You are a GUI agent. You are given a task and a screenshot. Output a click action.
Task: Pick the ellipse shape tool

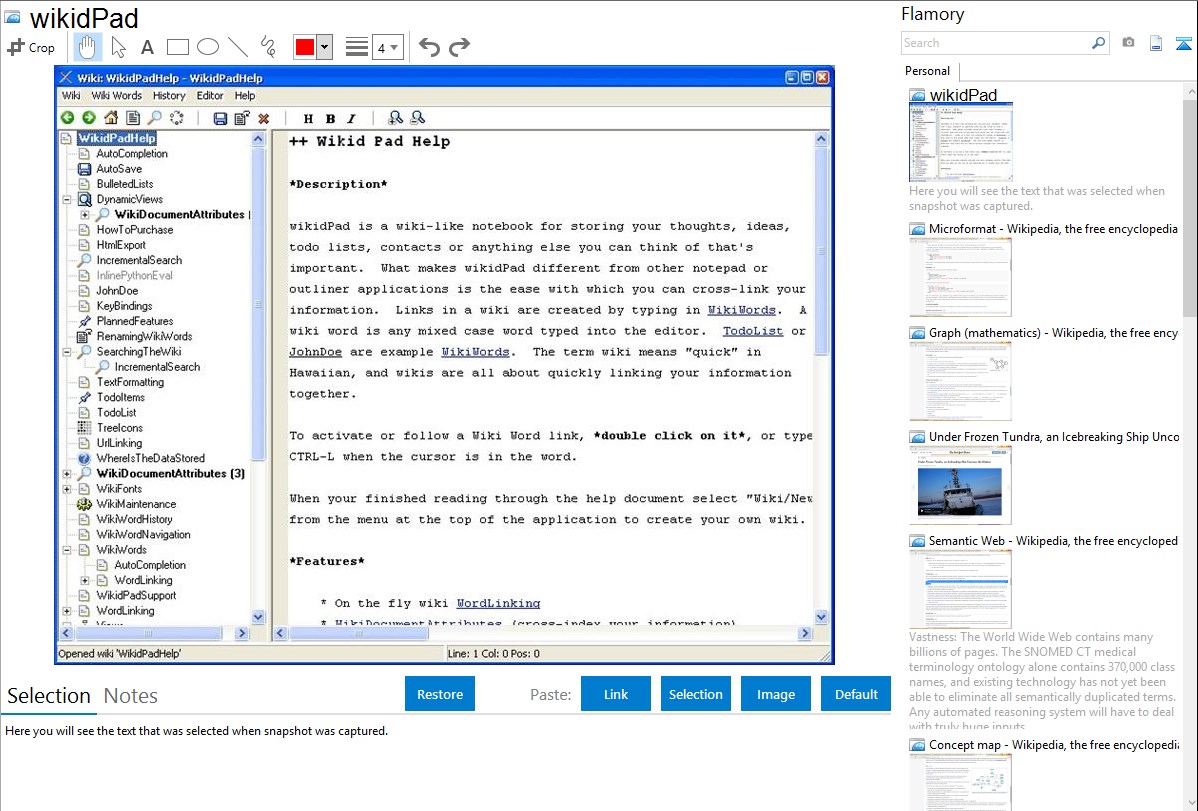[208, 47]
